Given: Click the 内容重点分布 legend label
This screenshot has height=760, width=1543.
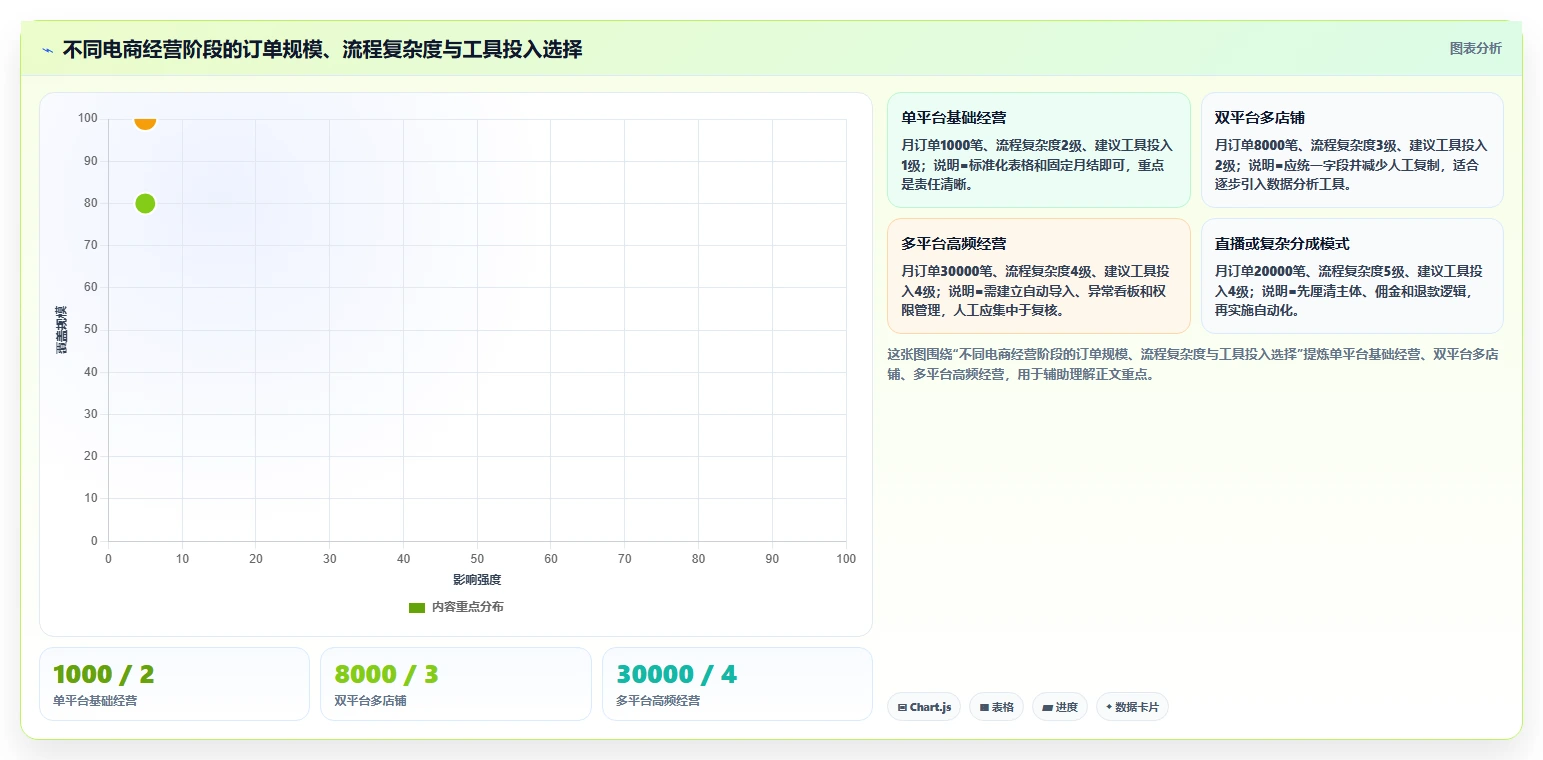Looking at the screenshot, I should pyautogui.click(x=467, y=607).
